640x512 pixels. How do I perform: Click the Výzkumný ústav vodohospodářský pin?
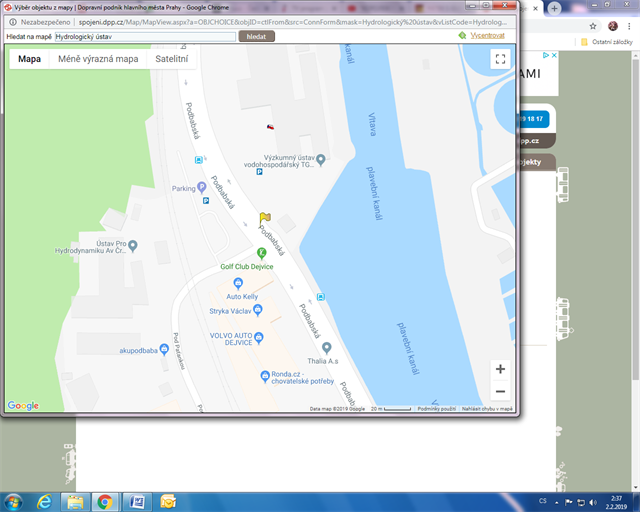(x=321, y=160)
